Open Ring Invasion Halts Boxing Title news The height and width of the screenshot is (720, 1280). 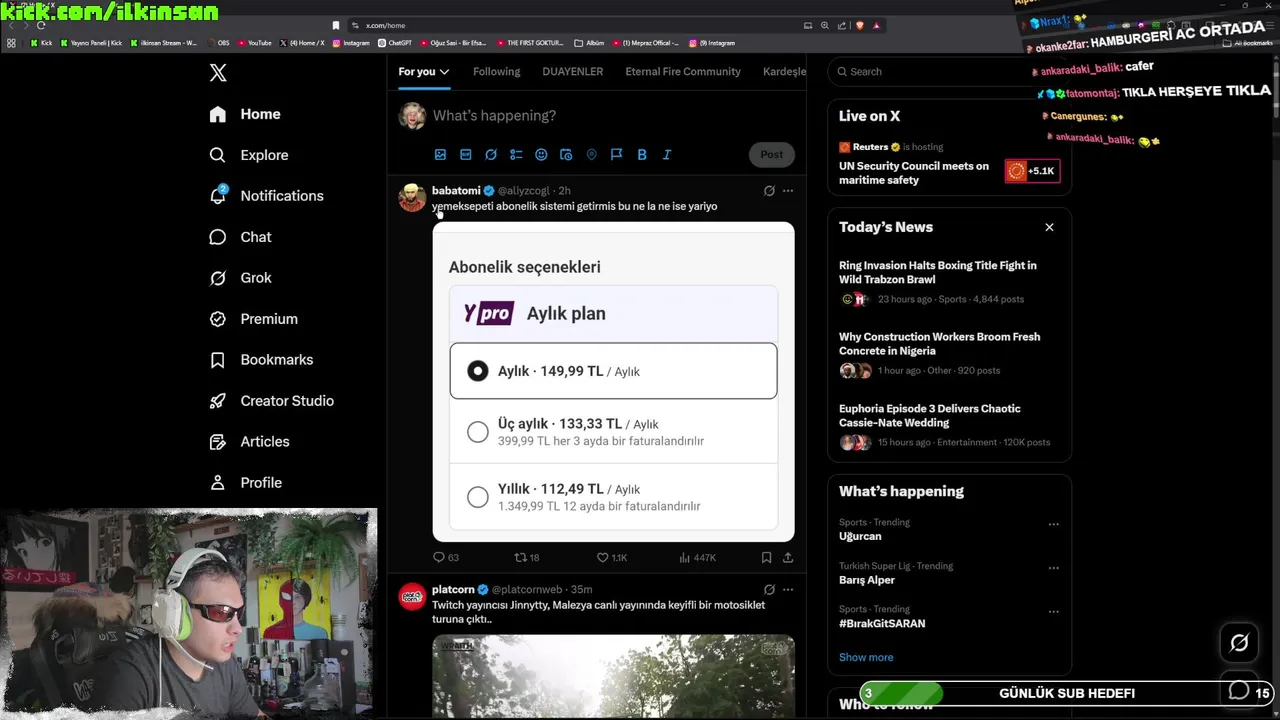pyautogui.click(x=938, y=272)
